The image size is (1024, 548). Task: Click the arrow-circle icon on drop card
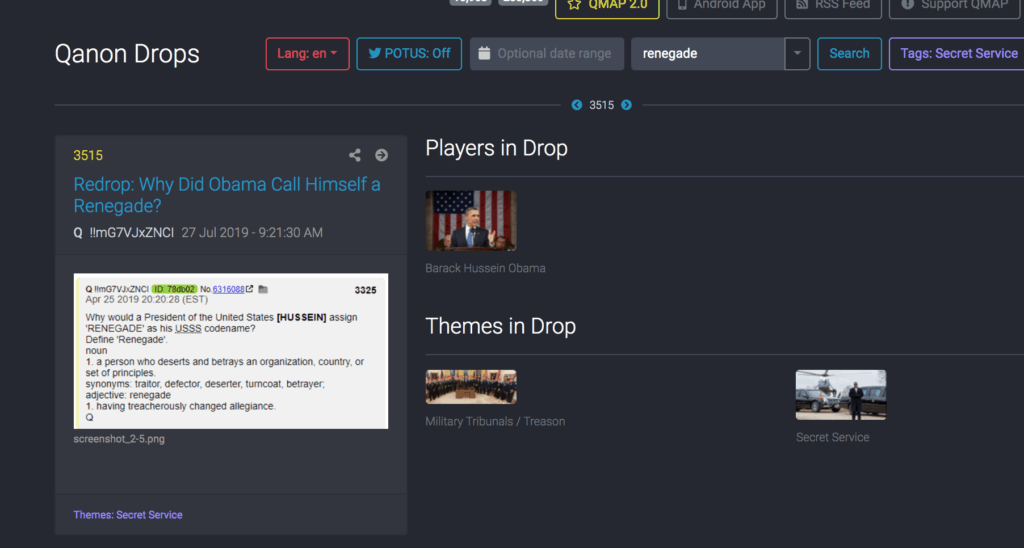[x=381, y=155]
